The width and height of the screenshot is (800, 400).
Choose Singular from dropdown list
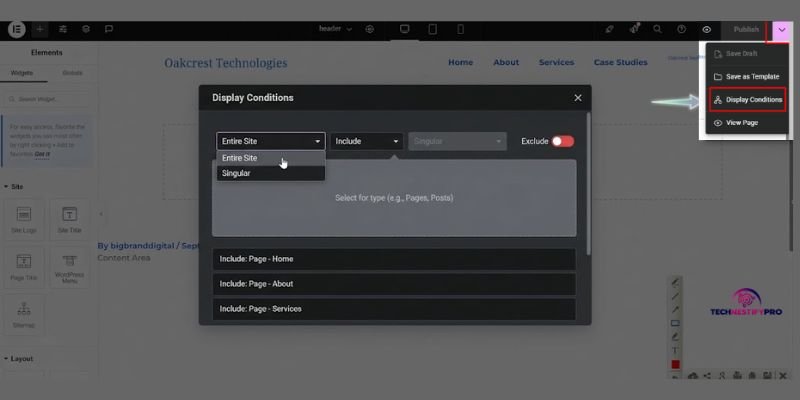click(271, 173)
